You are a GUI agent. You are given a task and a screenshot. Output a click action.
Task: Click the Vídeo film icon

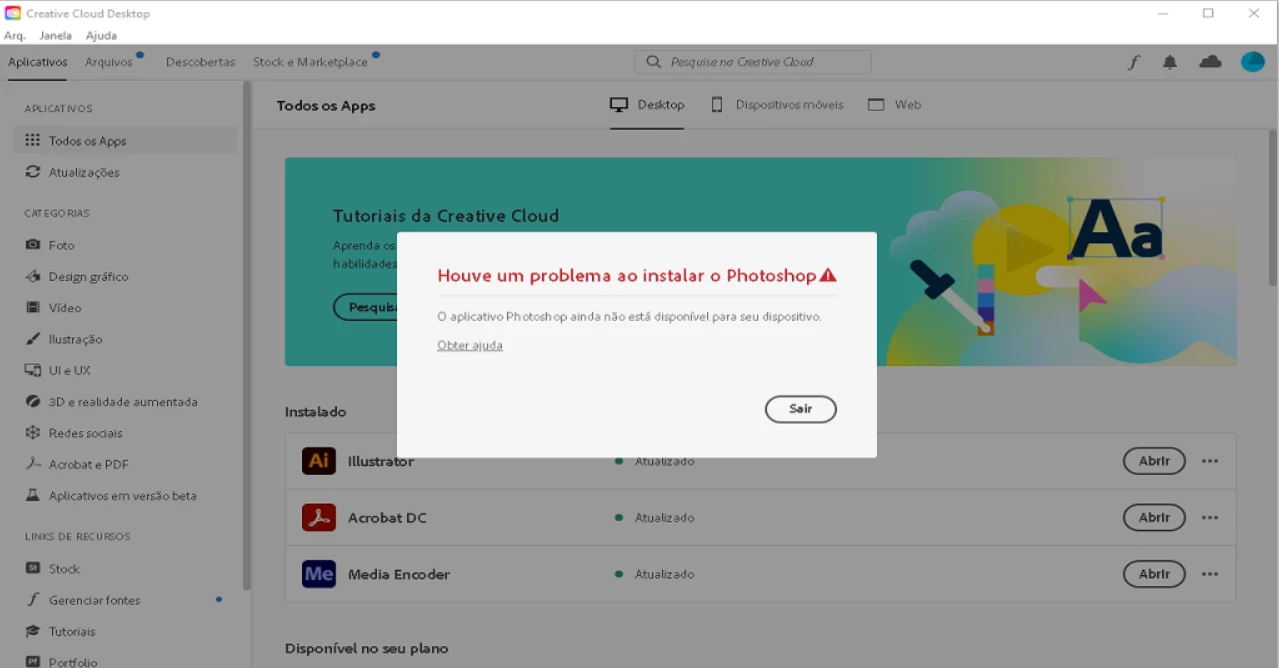click(x=33, y=308)
